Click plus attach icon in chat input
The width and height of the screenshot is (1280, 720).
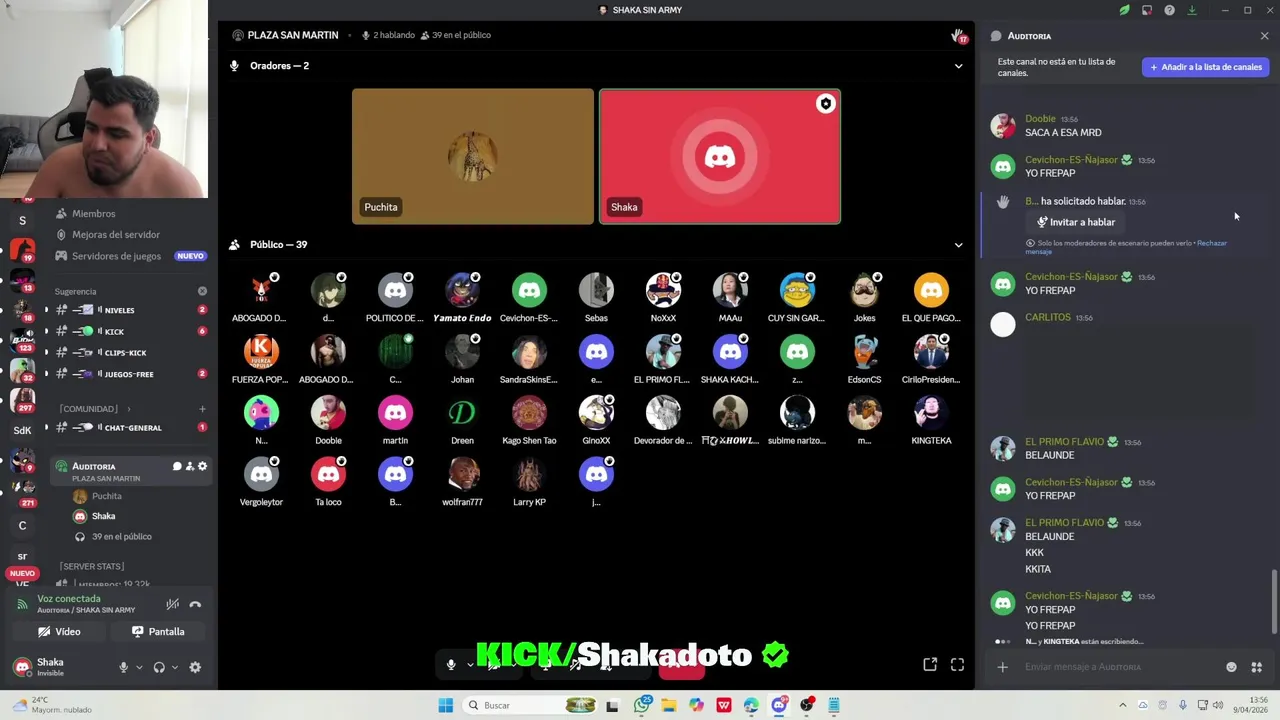[1002, 667]
